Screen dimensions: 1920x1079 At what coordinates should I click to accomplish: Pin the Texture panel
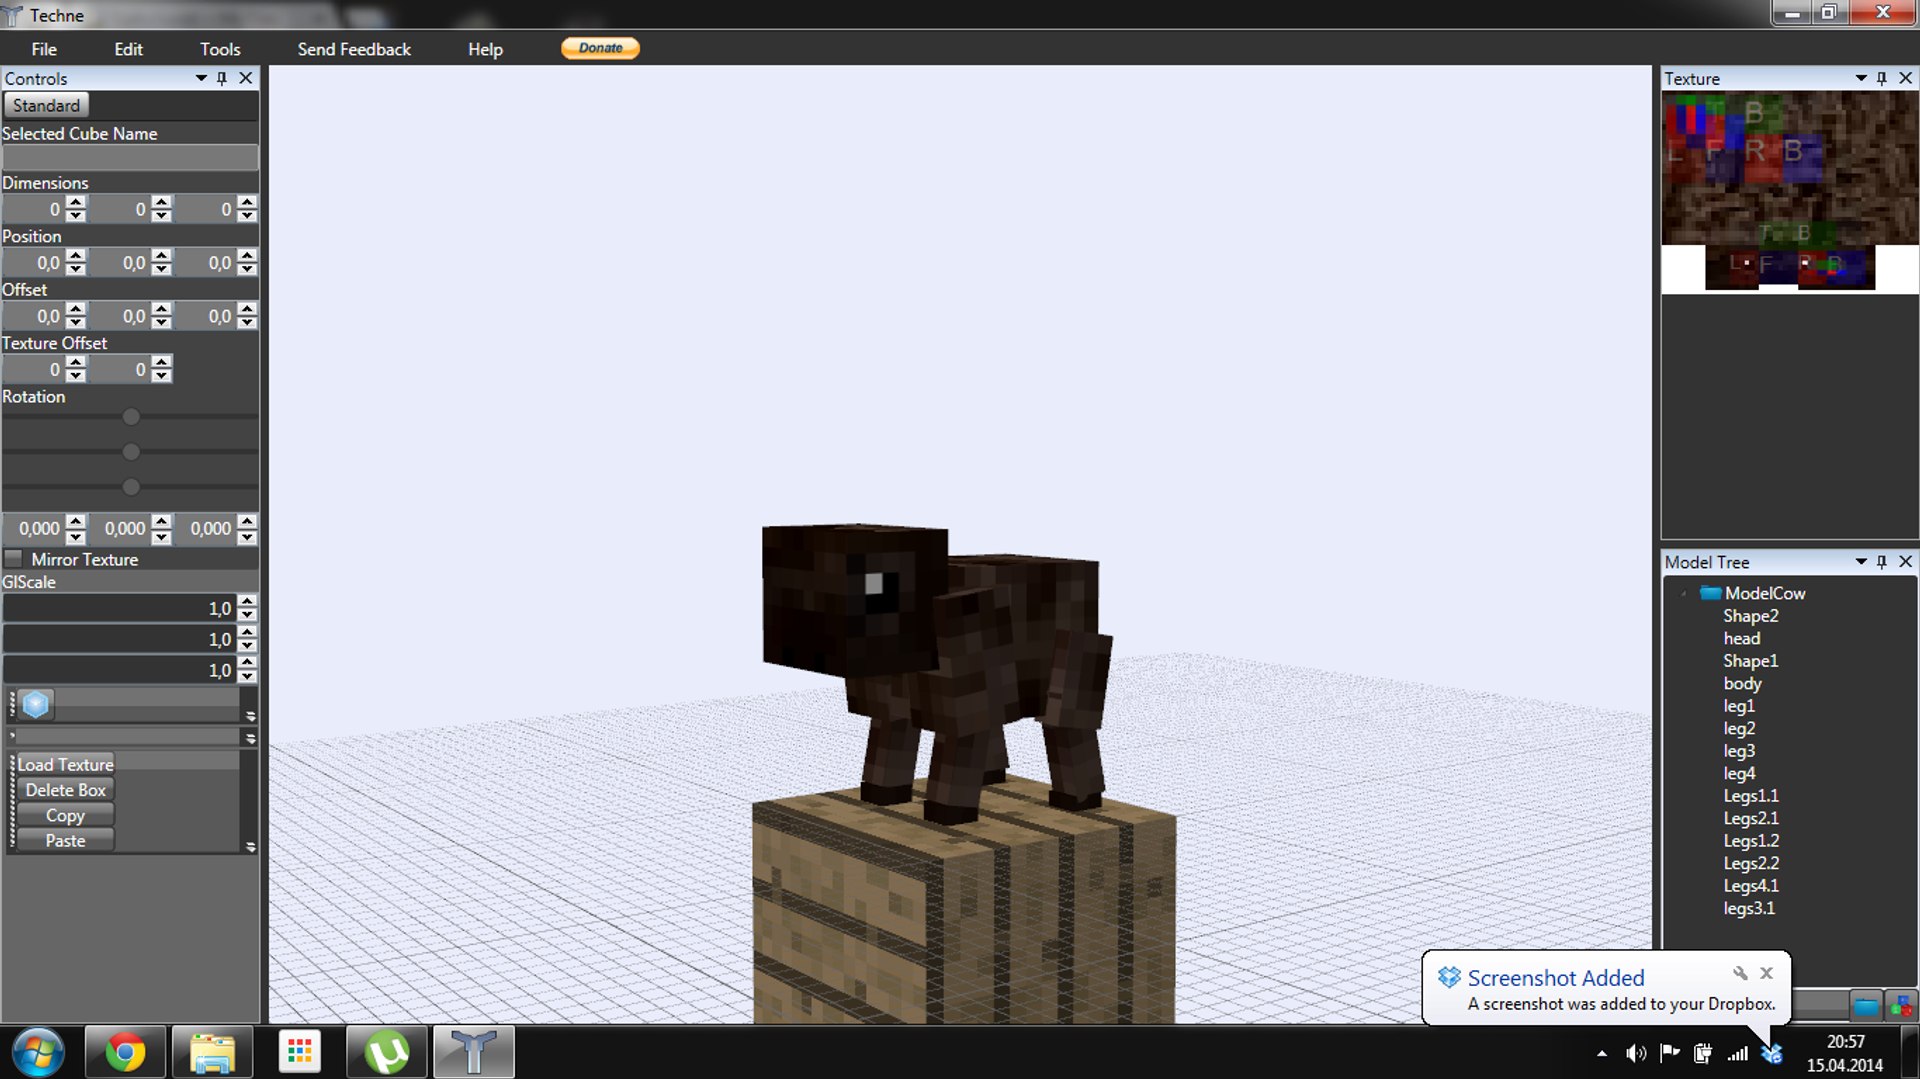click(1882, 78)
